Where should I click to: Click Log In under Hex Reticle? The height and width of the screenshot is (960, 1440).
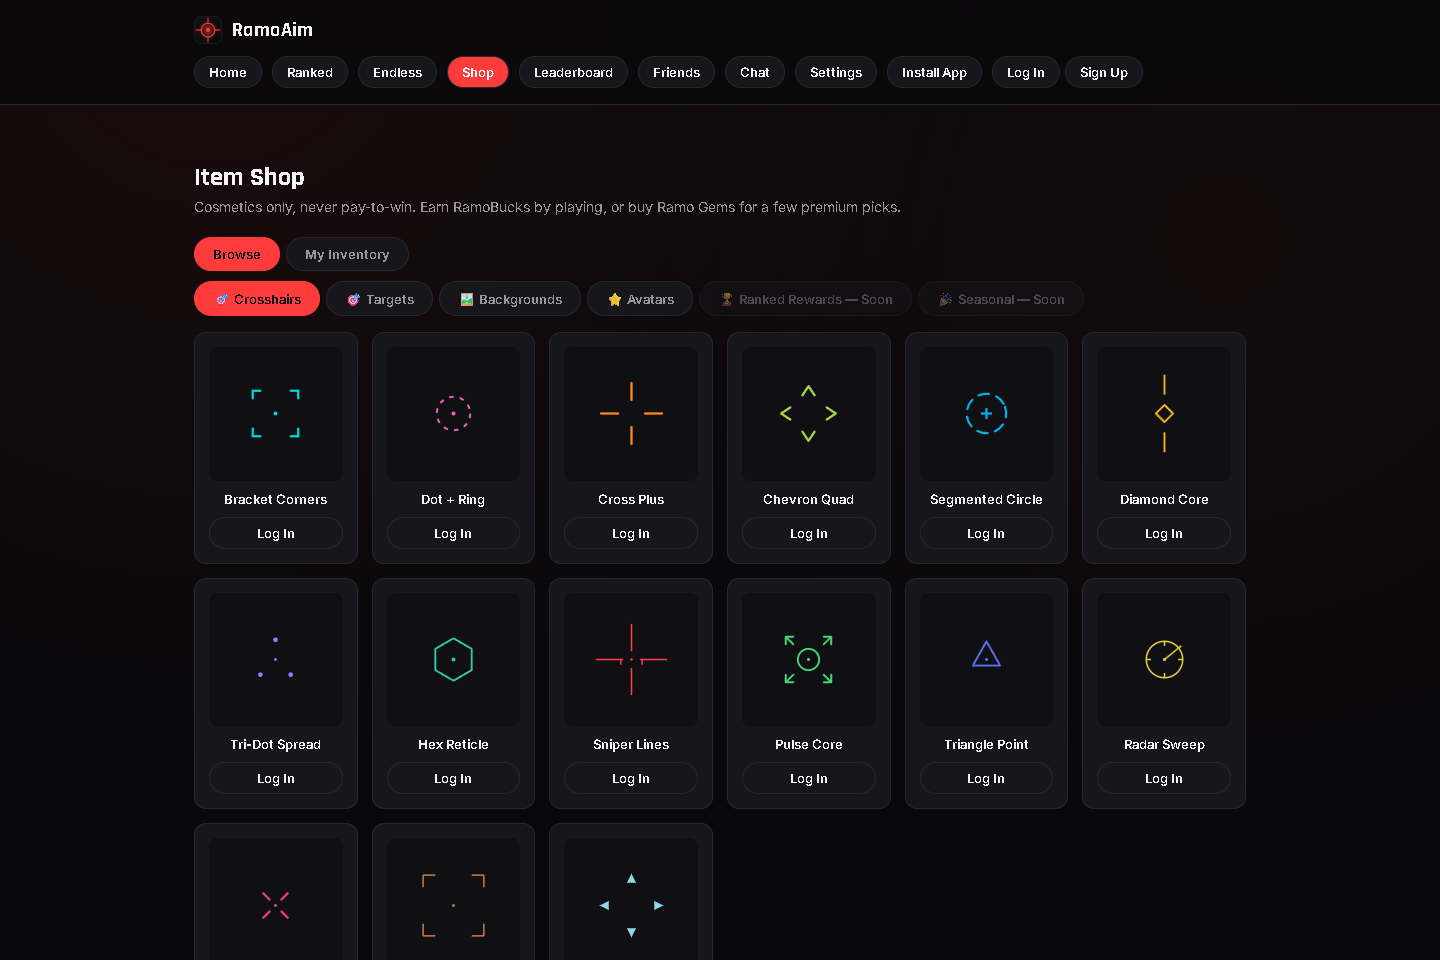click(x=453, y=778)
